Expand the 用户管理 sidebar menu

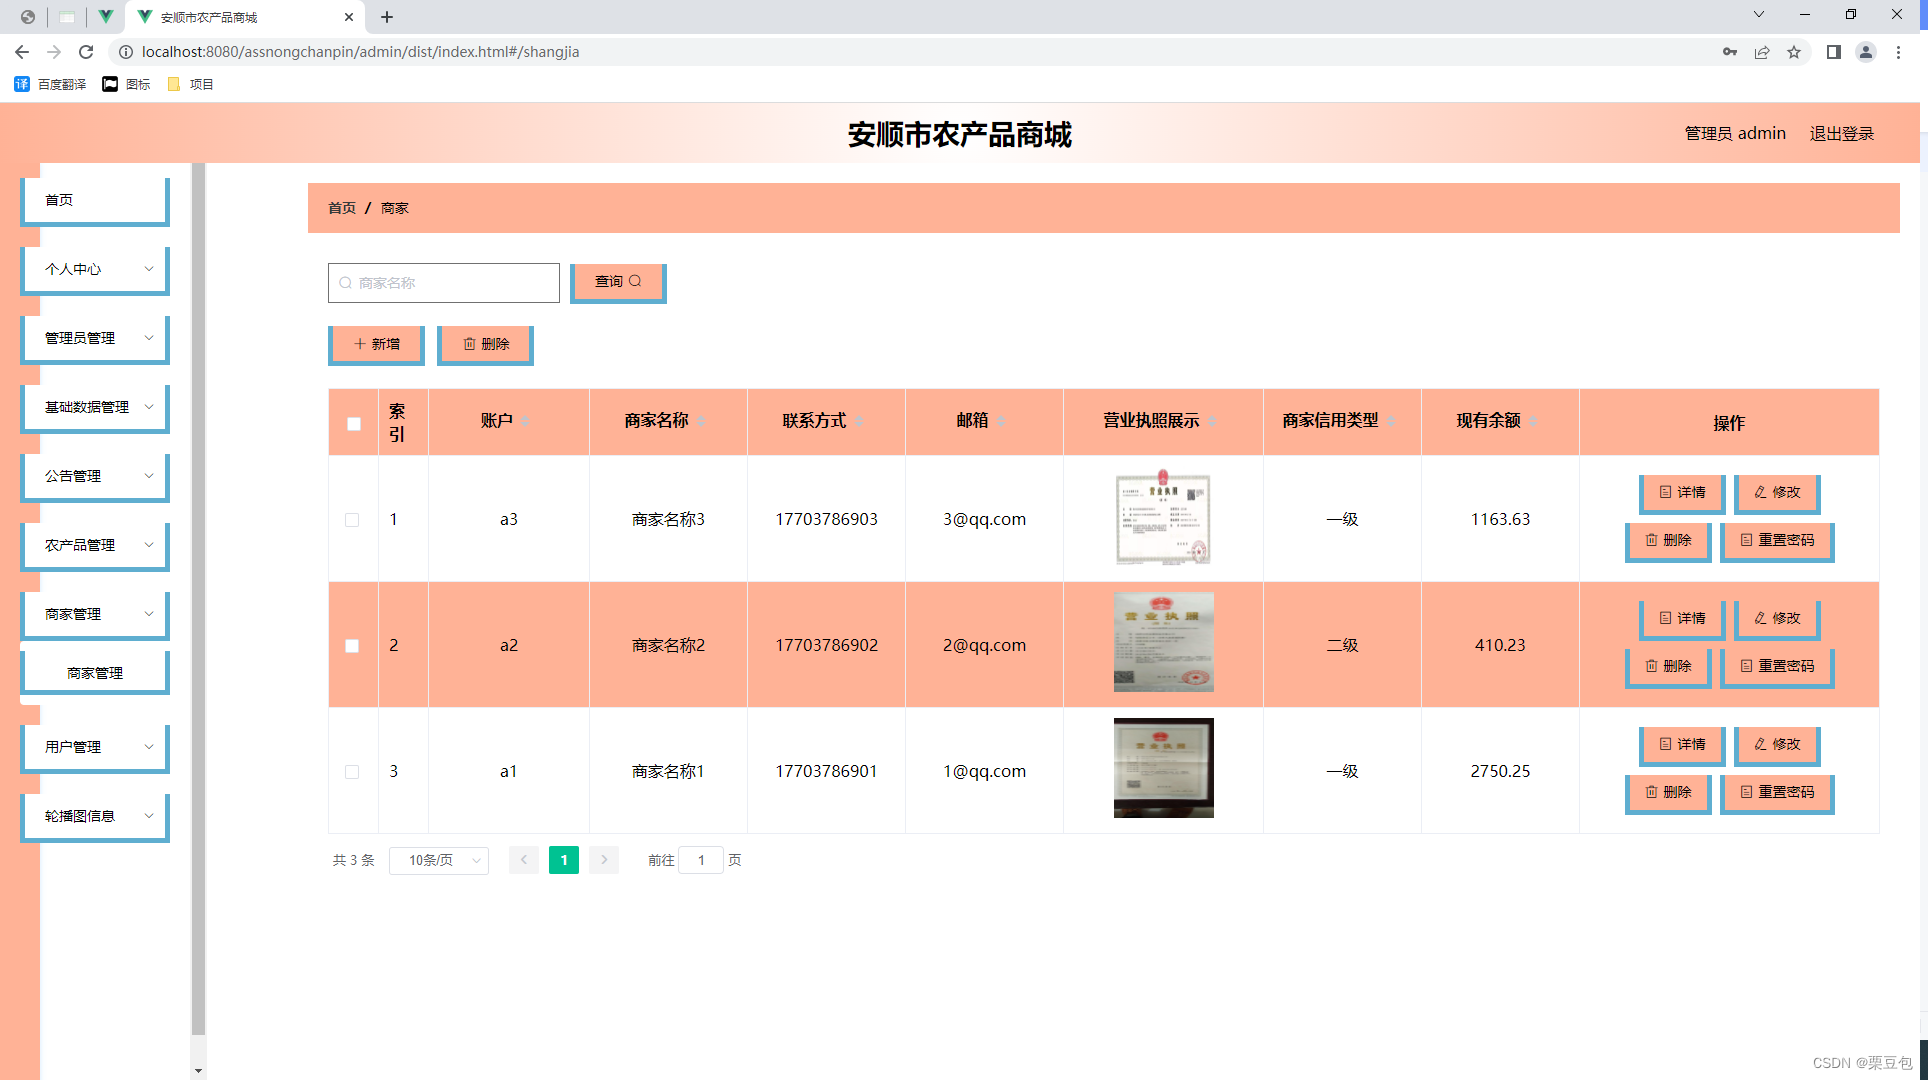click(x=96, y=747)
